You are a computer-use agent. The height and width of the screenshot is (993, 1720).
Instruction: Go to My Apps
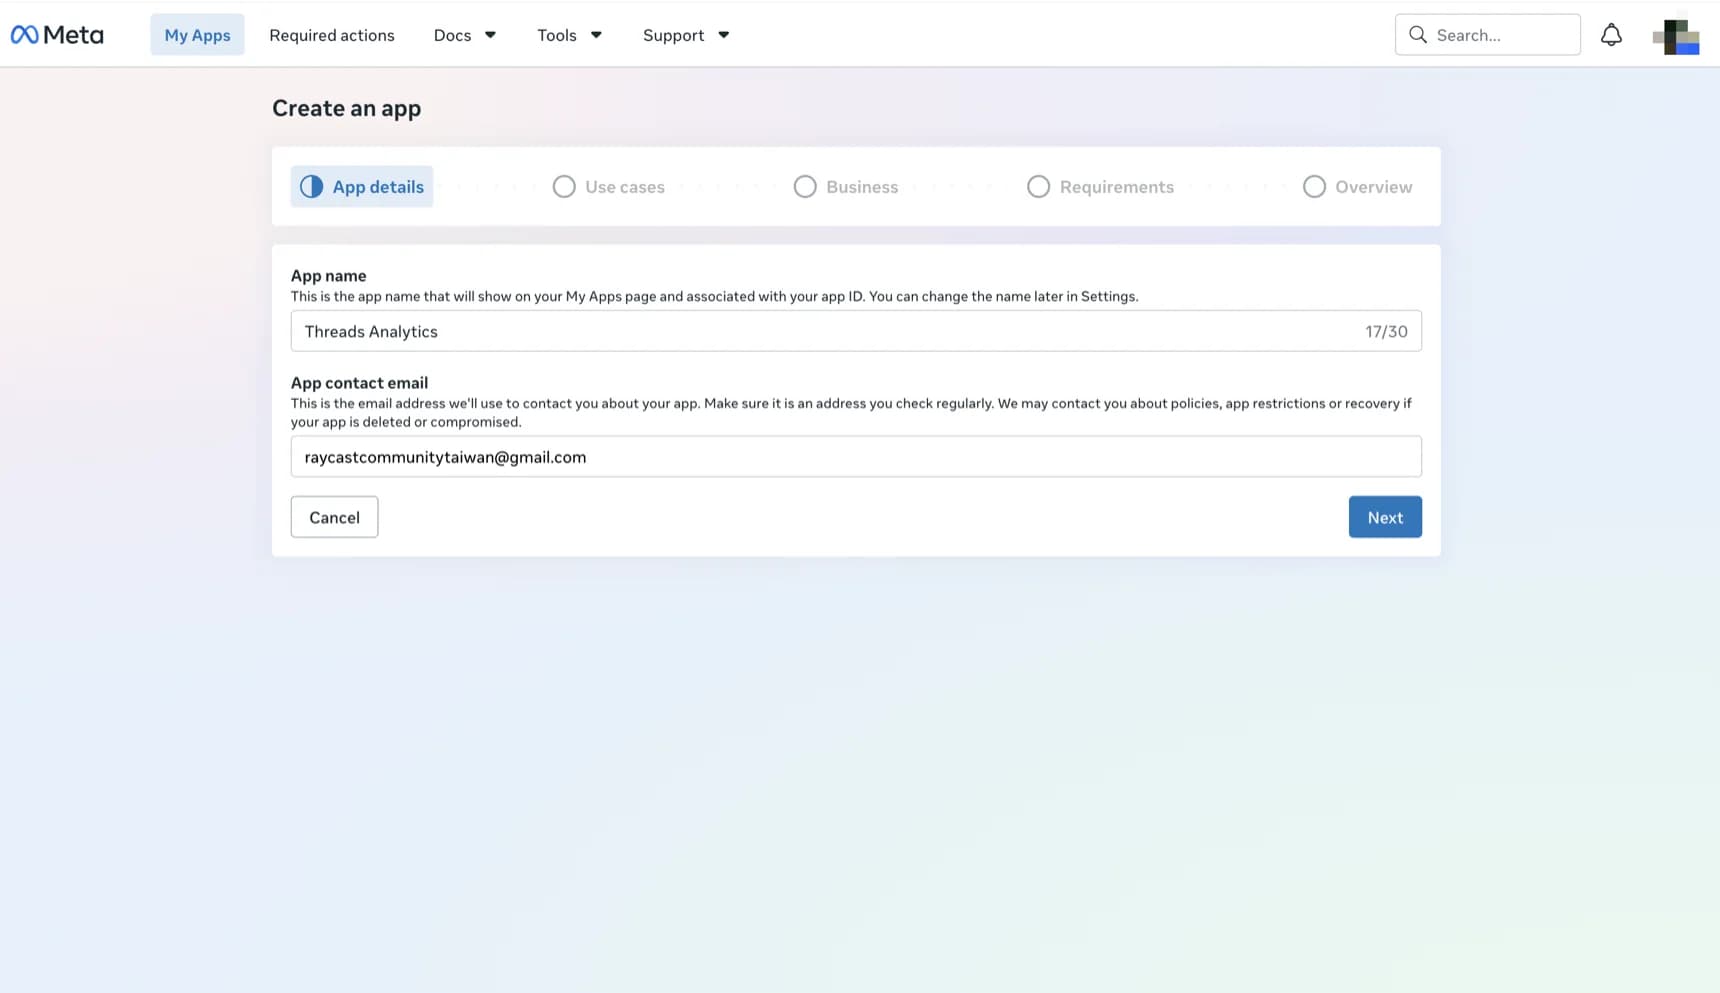pos(197,35)
